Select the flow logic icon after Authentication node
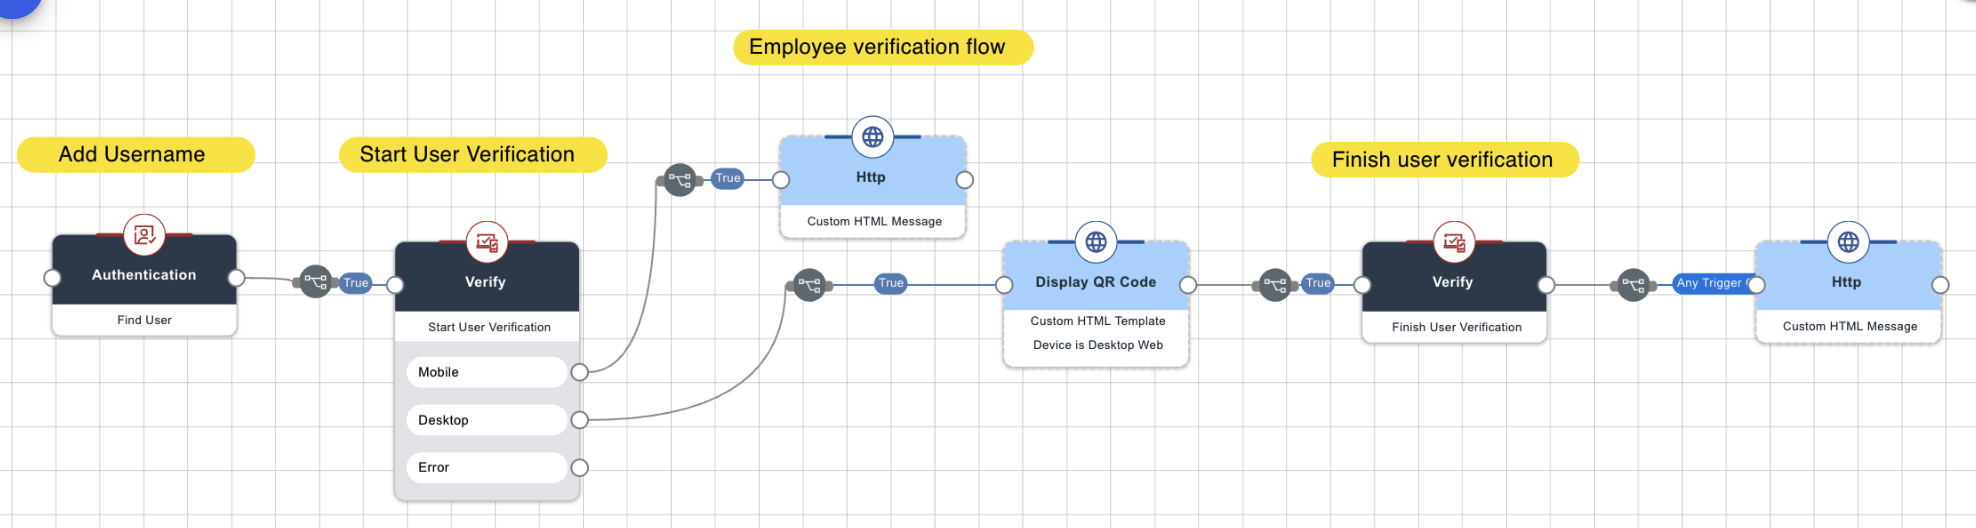This screenshot has width=1976, height=528. point(315,282)
